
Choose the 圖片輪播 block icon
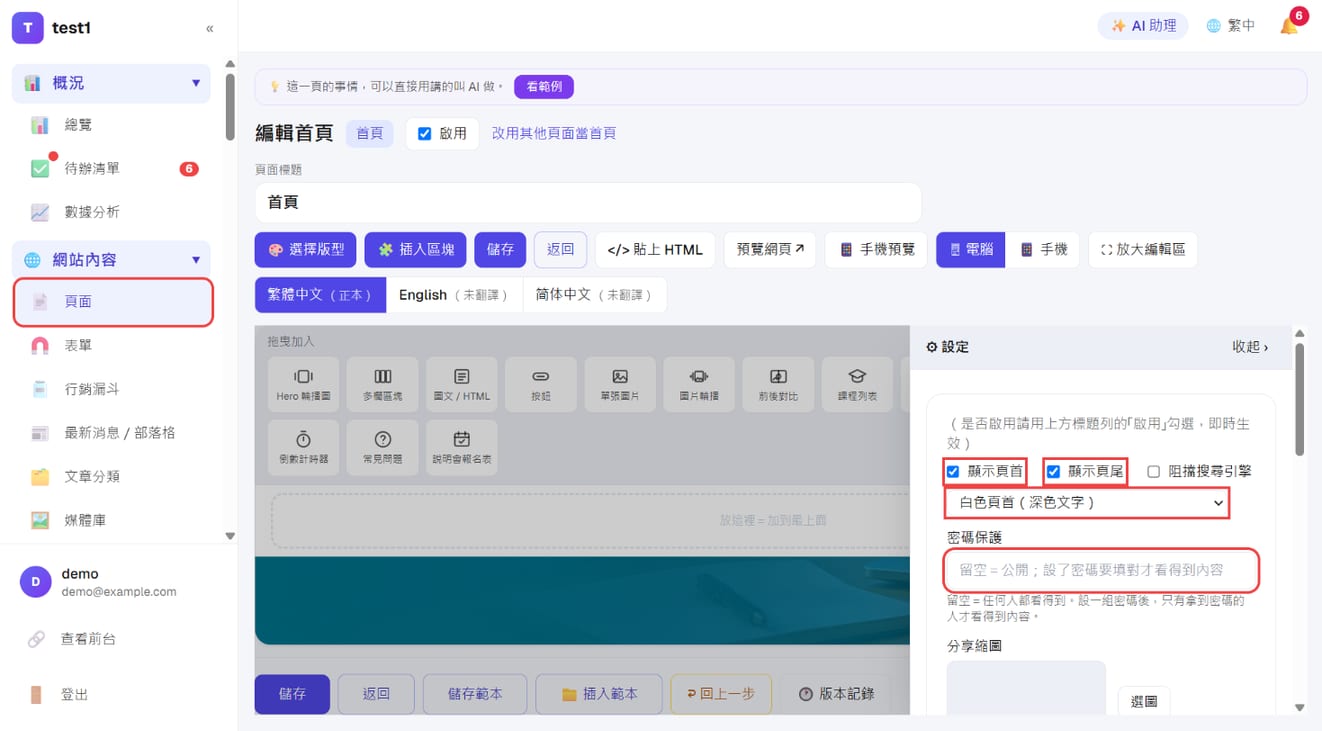pyautogui.click(x=699, y=385)
